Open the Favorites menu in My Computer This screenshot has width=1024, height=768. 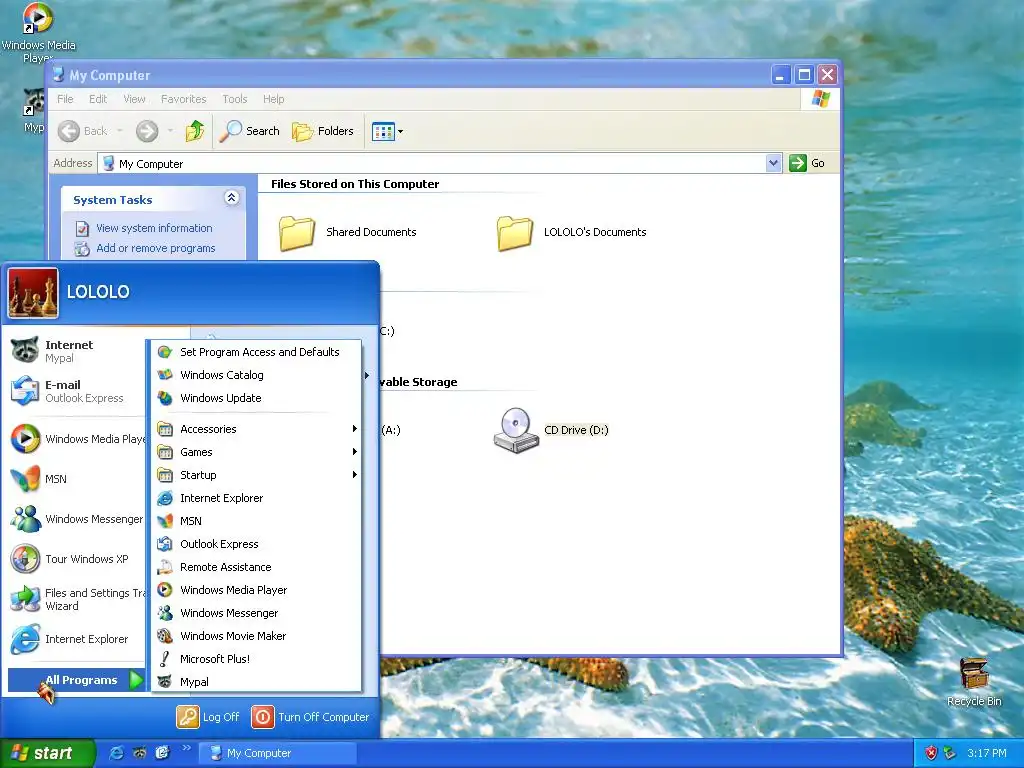coord(184,99)
